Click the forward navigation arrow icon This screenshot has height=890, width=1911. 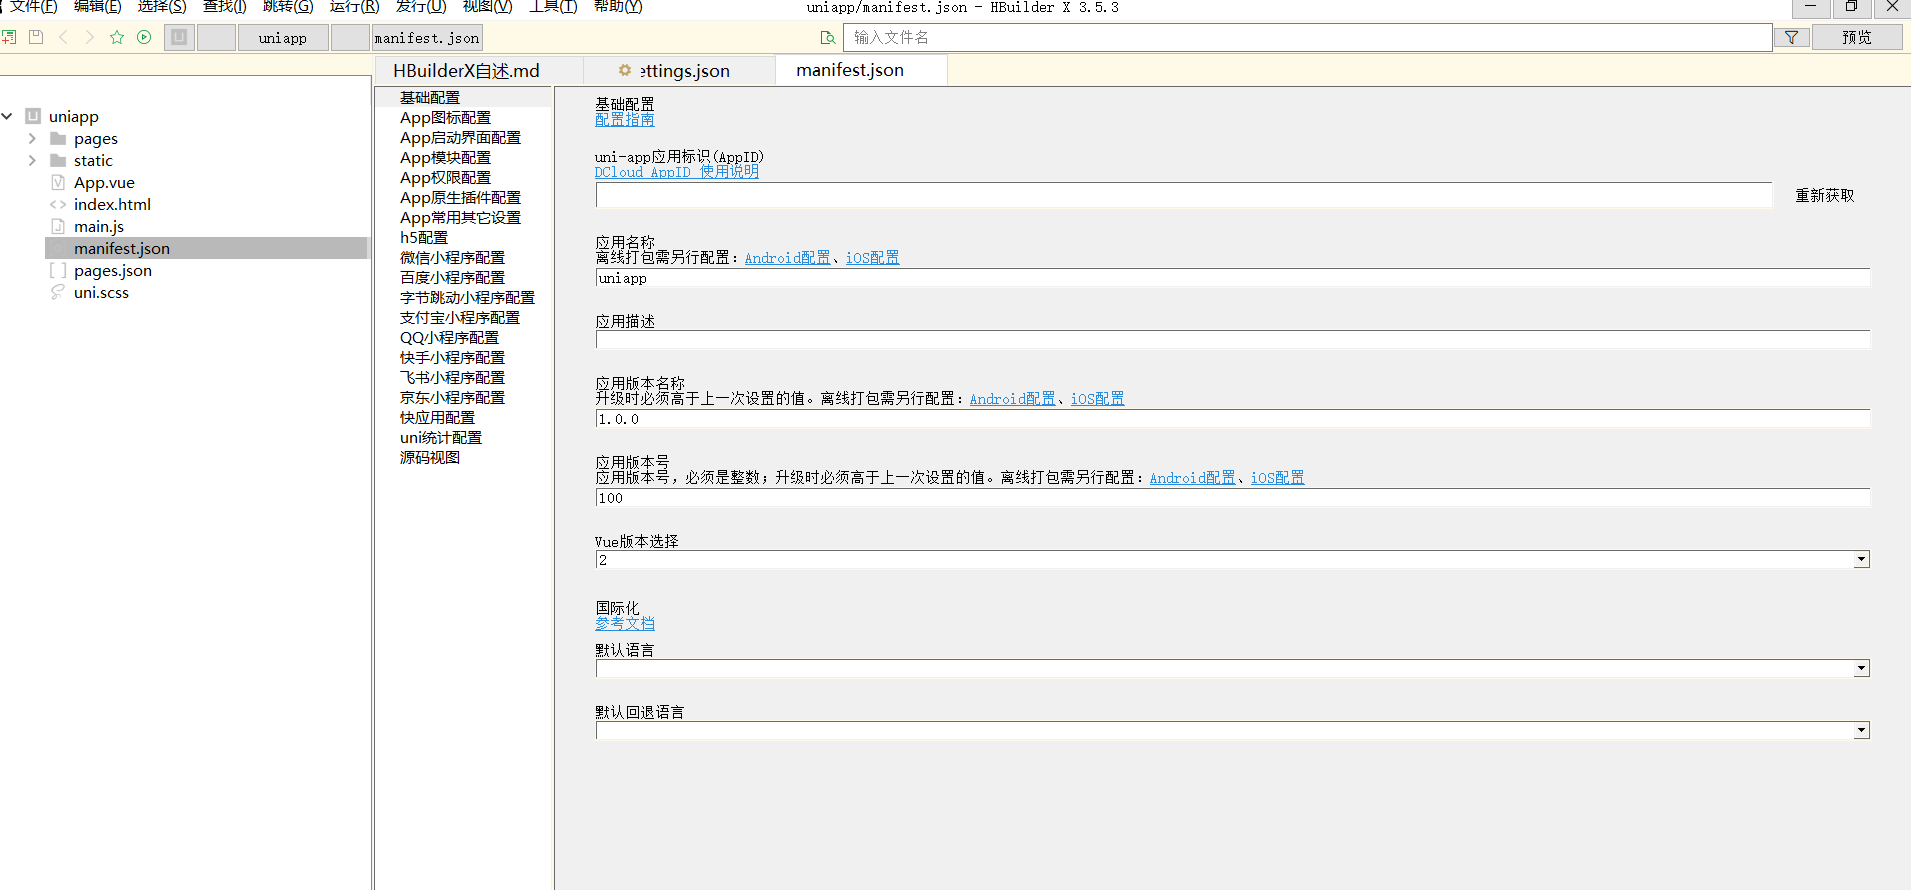pyautogui.click(x=90, y=37)
